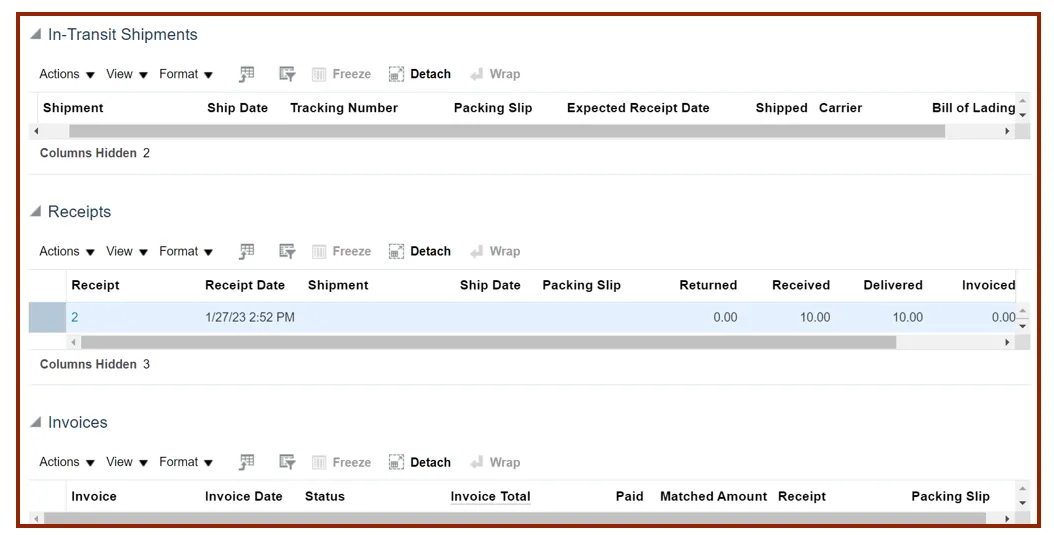Open receipt number 2 link
1054x535 pixels.
75,317
